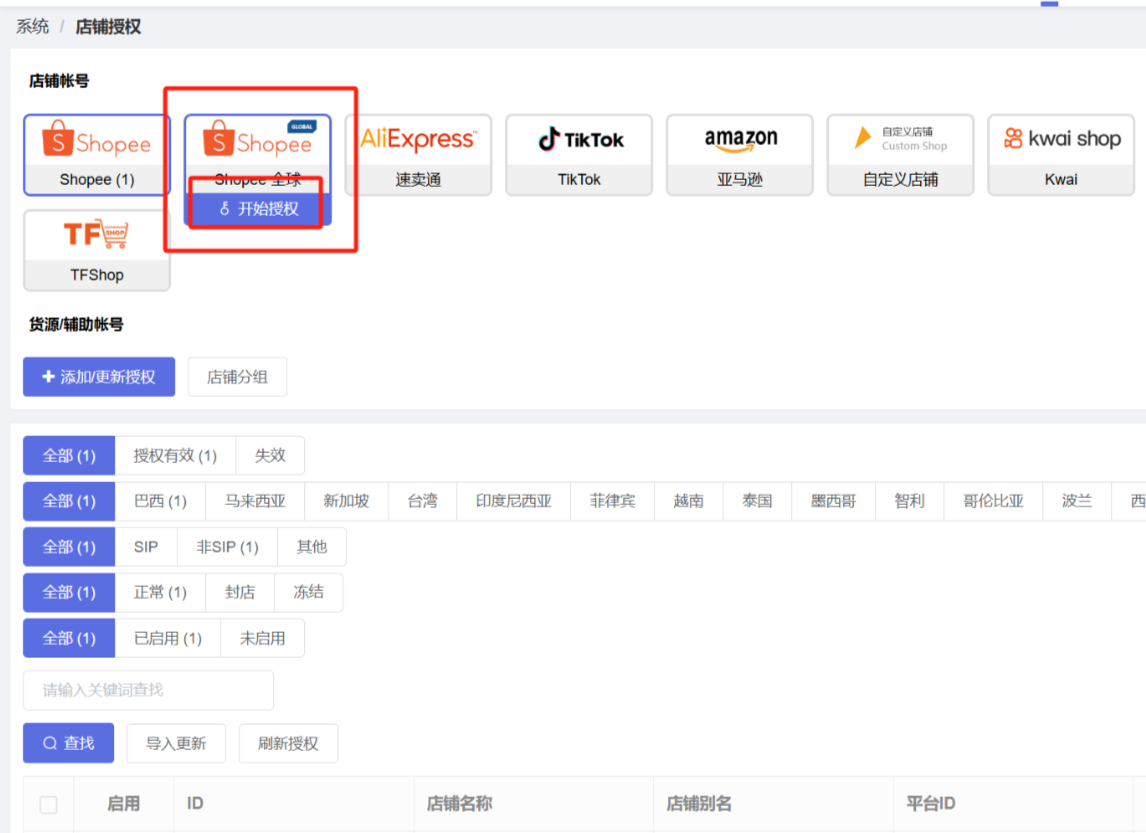This screenshot has height=833, width=1146.
Task: Choose the TFShop platform card
Action: tap(97, 251)
